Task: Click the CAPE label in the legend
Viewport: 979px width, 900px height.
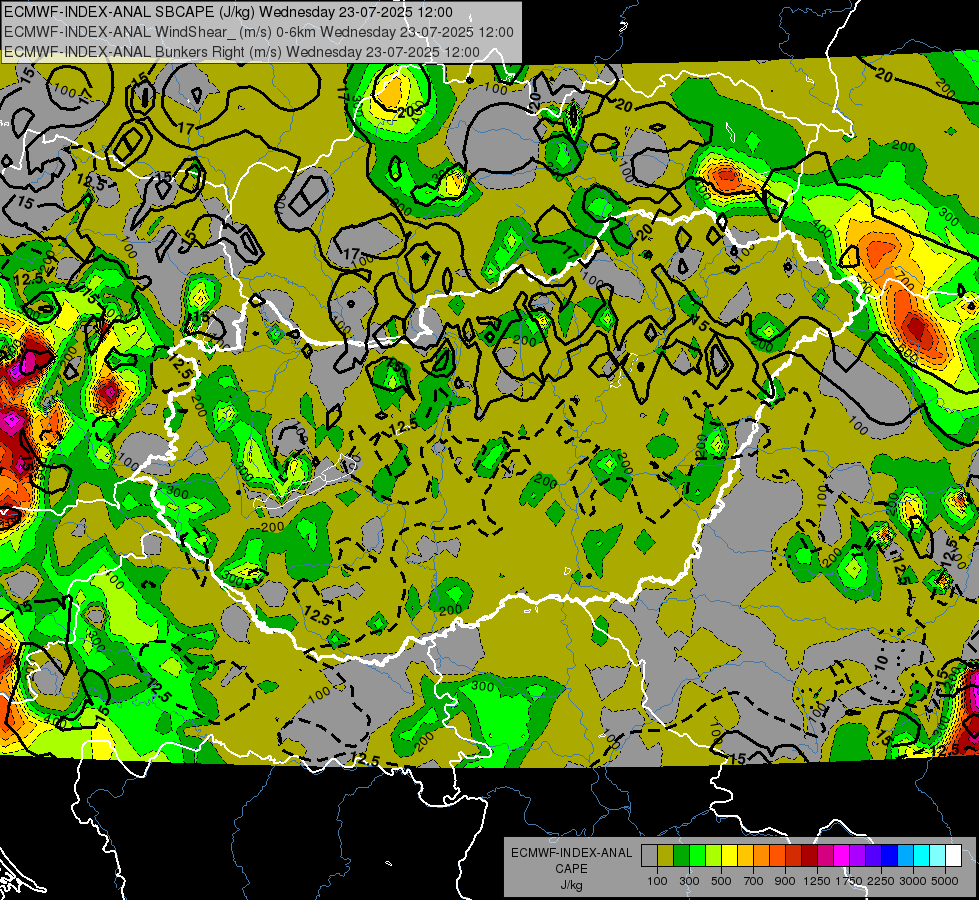Action: (x=571, y=868)
